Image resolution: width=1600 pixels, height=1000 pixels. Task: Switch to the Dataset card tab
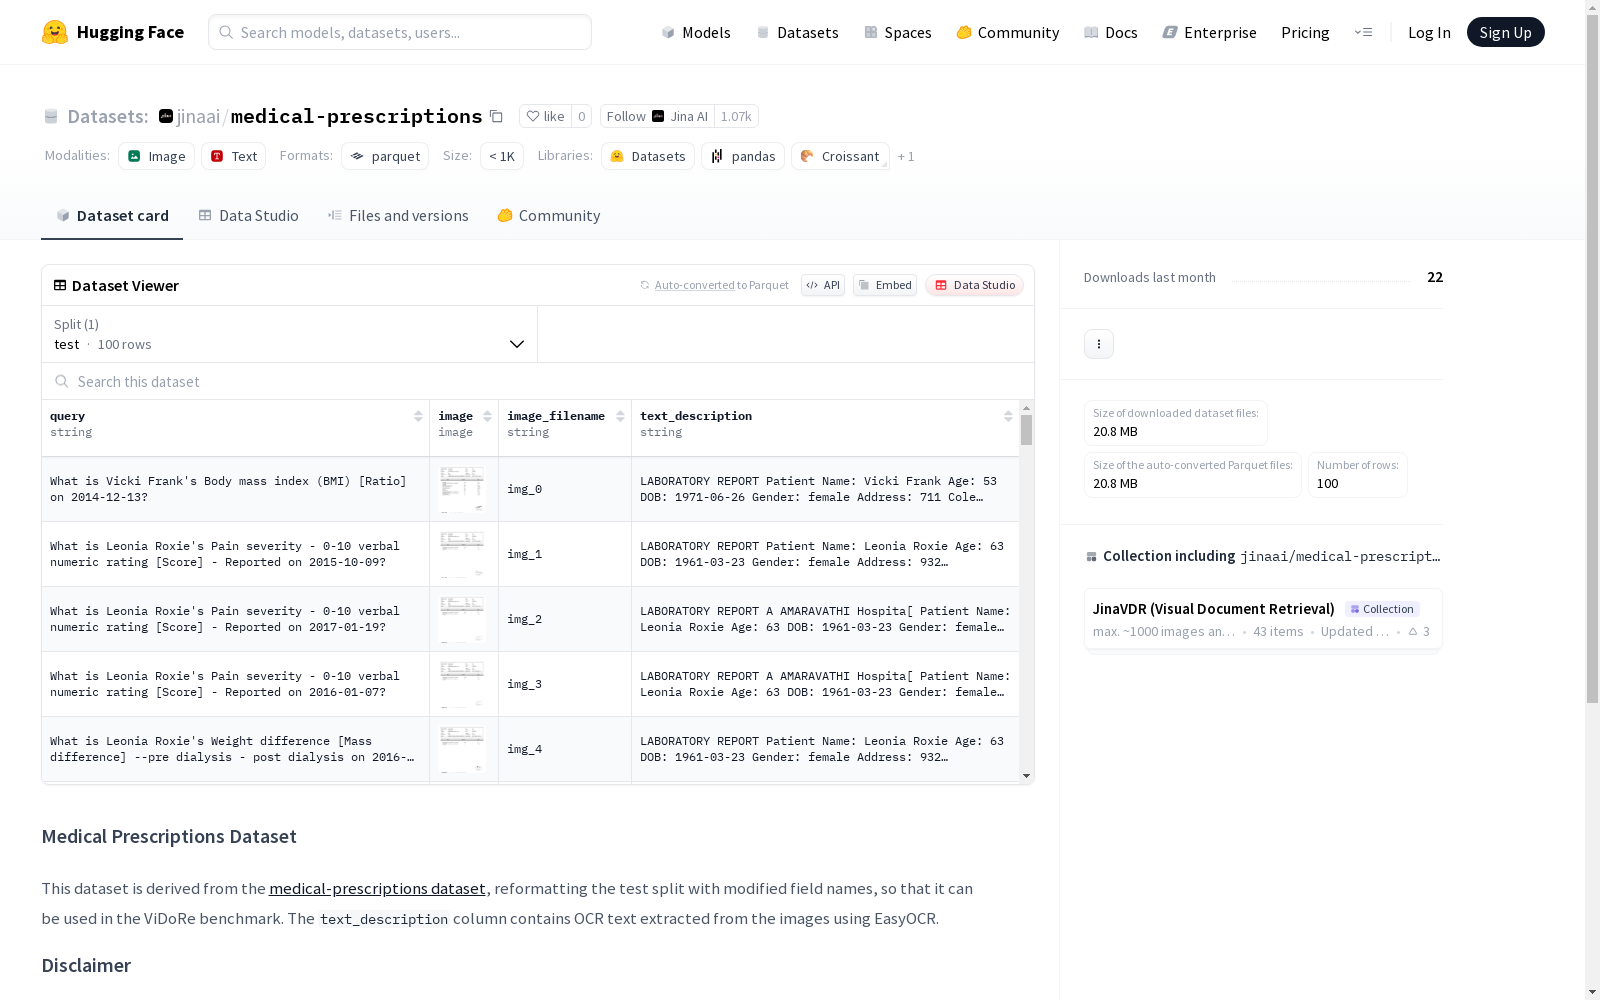tap(112, 215)
